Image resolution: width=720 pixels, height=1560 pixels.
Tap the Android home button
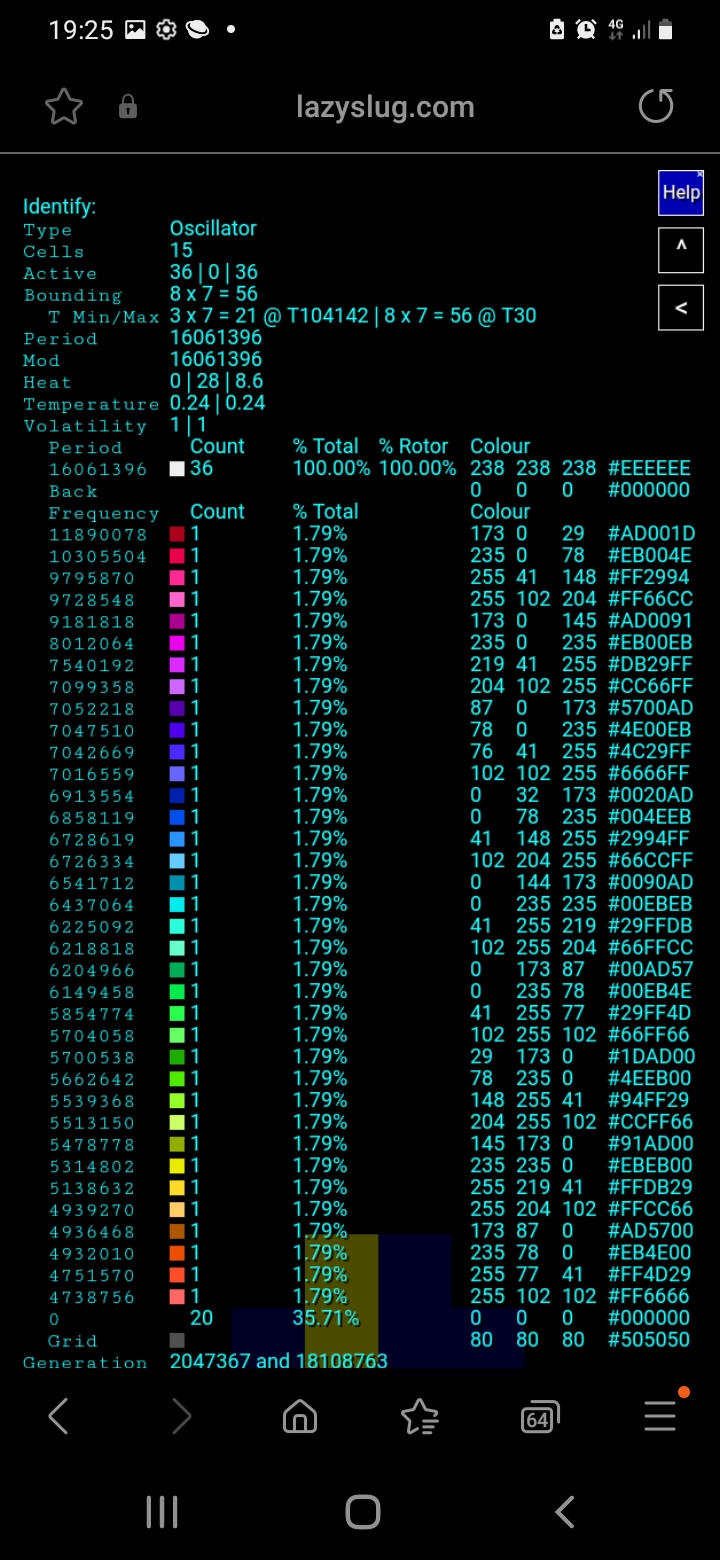tap(362, 1512)
